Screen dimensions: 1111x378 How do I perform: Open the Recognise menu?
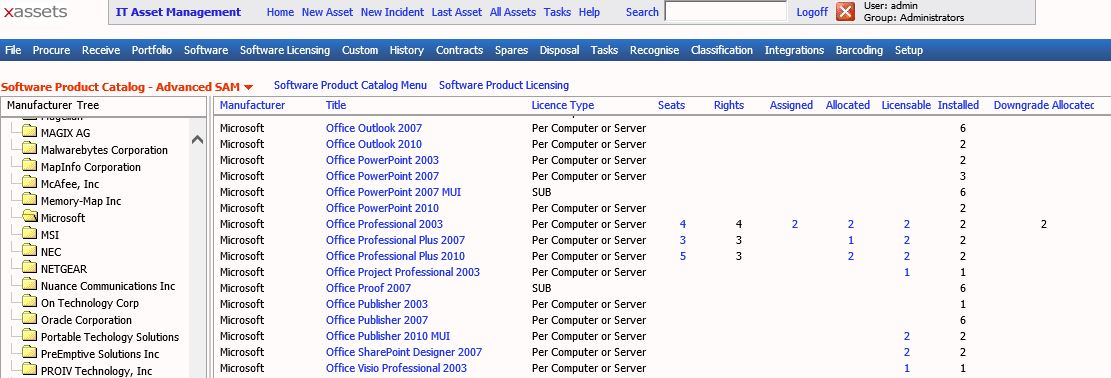click(654, 50)
